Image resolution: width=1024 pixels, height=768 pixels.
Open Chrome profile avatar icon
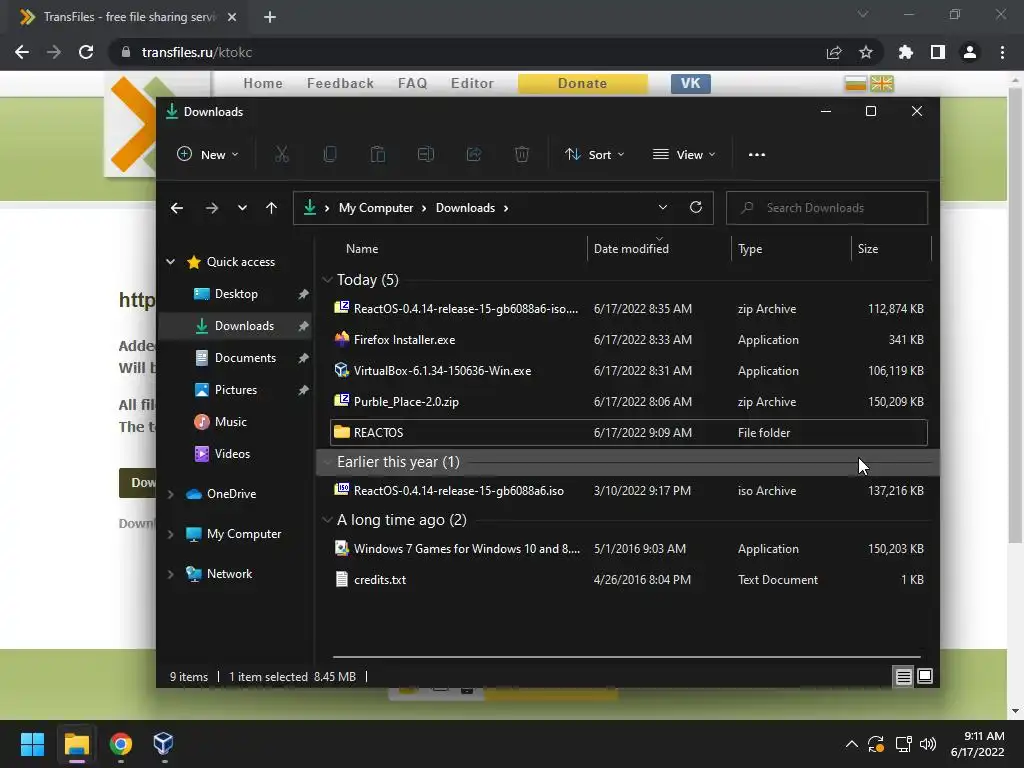click(x=970, y=52)
